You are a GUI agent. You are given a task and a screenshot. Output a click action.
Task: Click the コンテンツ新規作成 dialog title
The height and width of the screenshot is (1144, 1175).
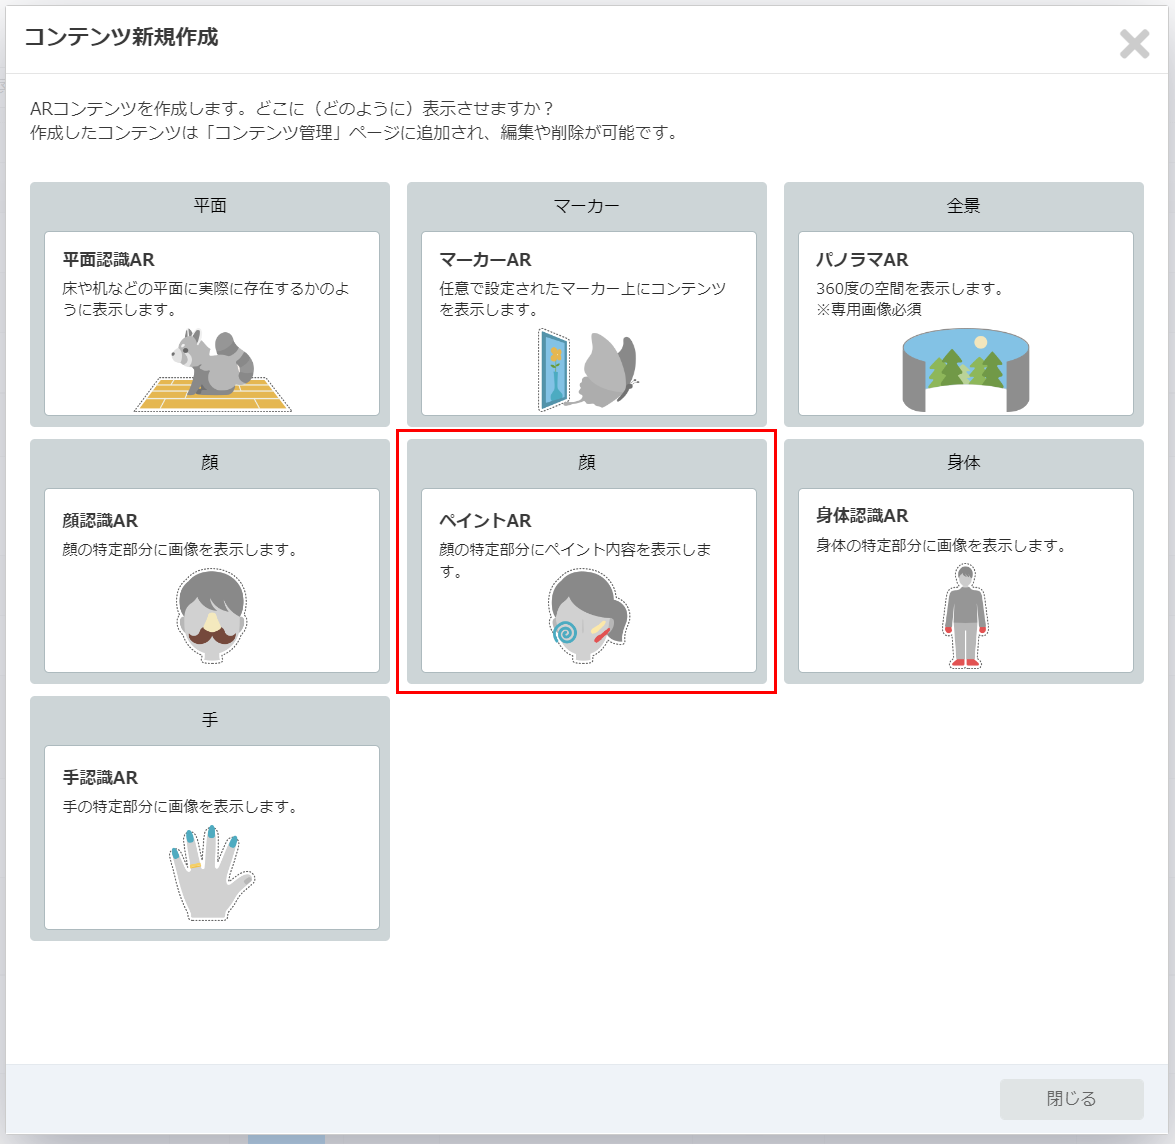click(121, 37)
